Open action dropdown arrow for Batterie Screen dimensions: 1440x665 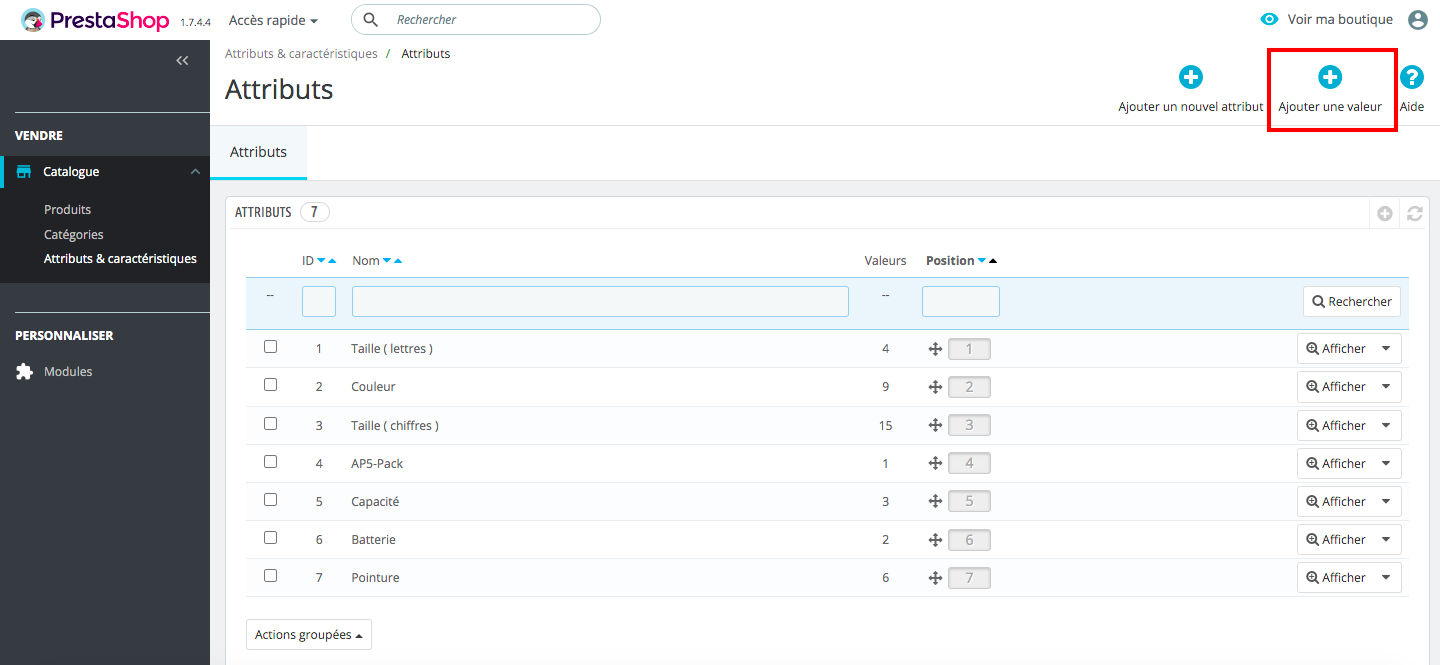[x=1386, y=540]
